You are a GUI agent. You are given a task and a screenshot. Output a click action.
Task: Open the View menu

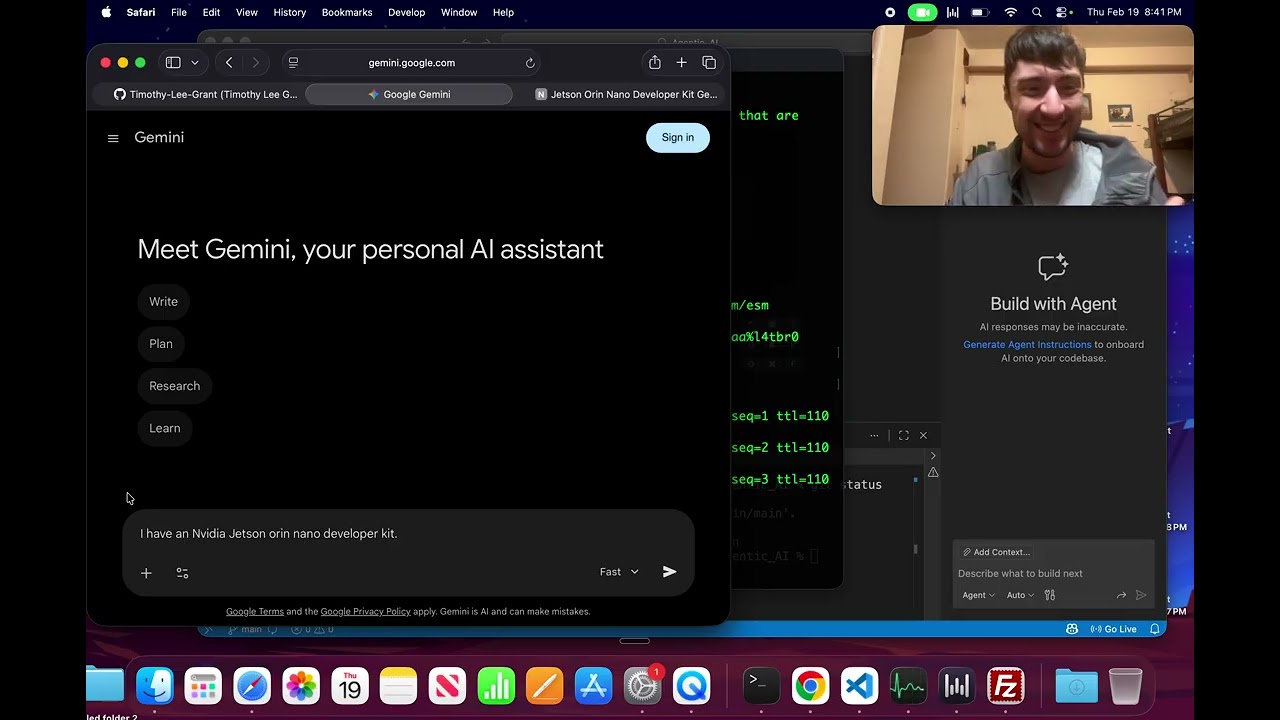coord(246,12)
